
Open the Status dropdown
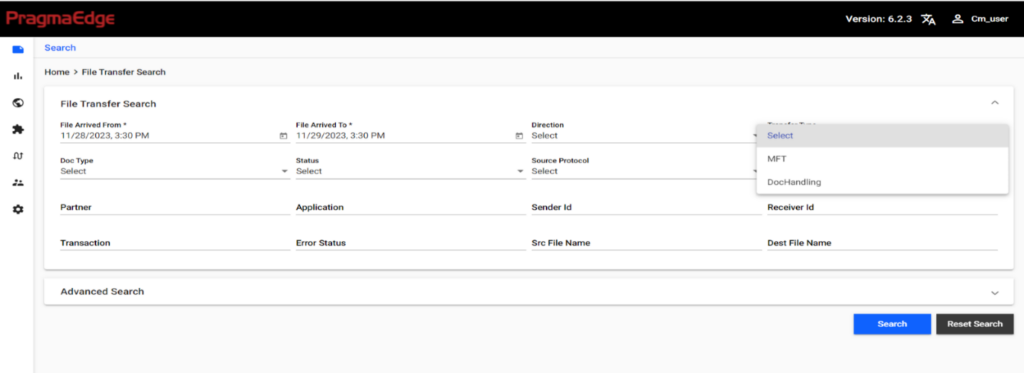(x=410, y=171)
